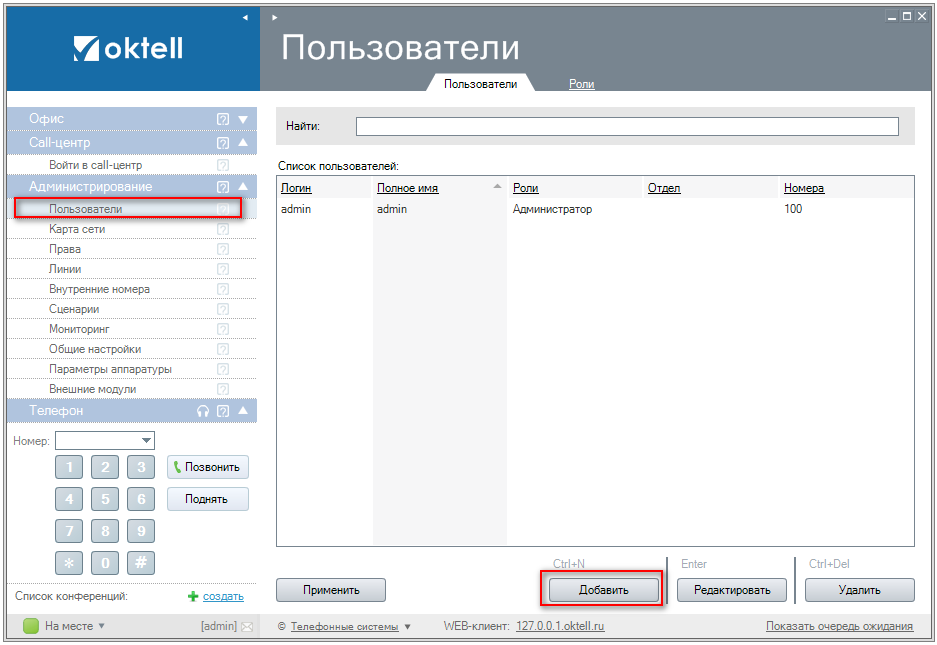Screen dimensions: 937x645
Task: Click the envelope icon beside [admin]
Action: [x=247, y=627]
